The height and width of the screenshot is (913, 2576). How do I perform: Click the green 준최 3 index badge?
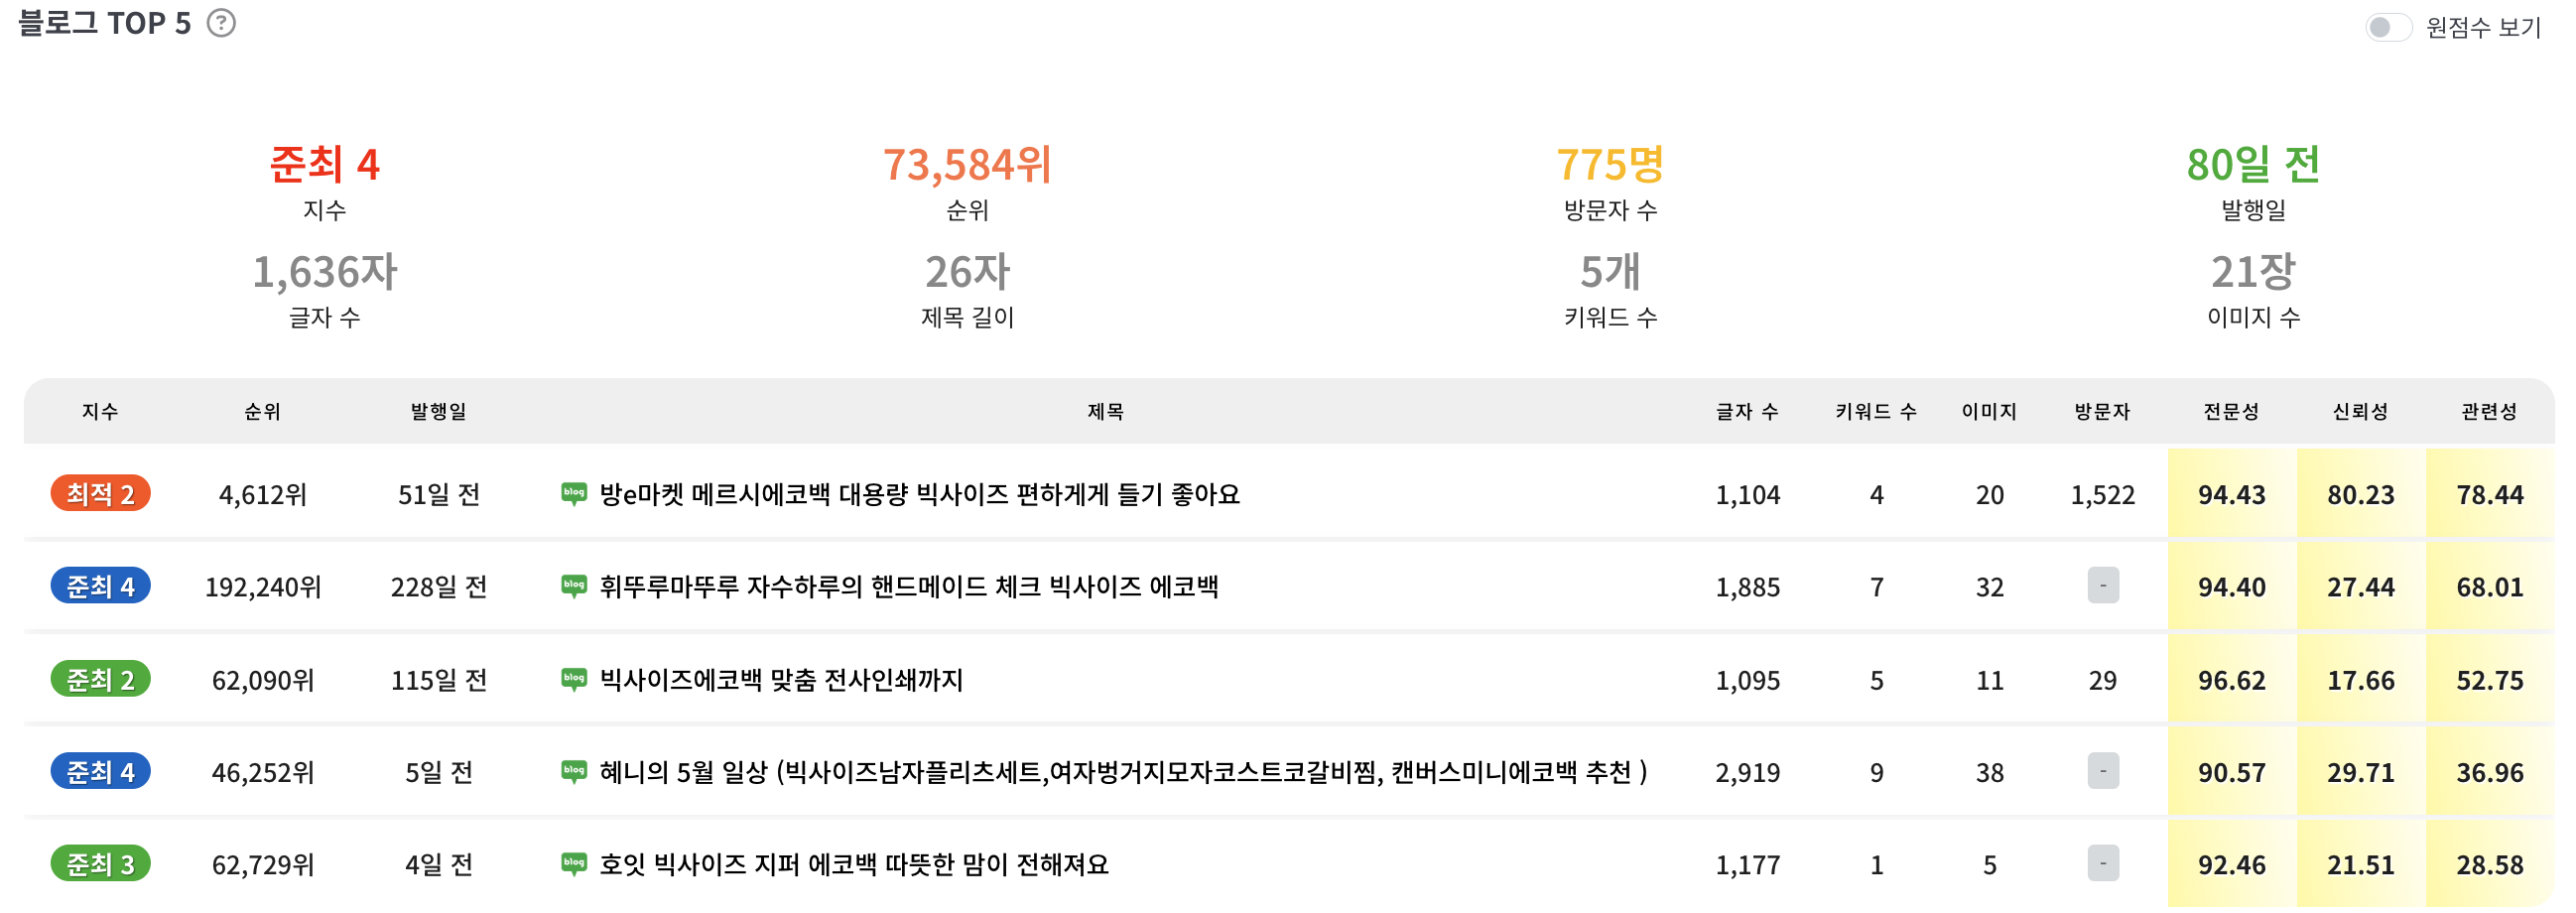[x=100, y=864]
